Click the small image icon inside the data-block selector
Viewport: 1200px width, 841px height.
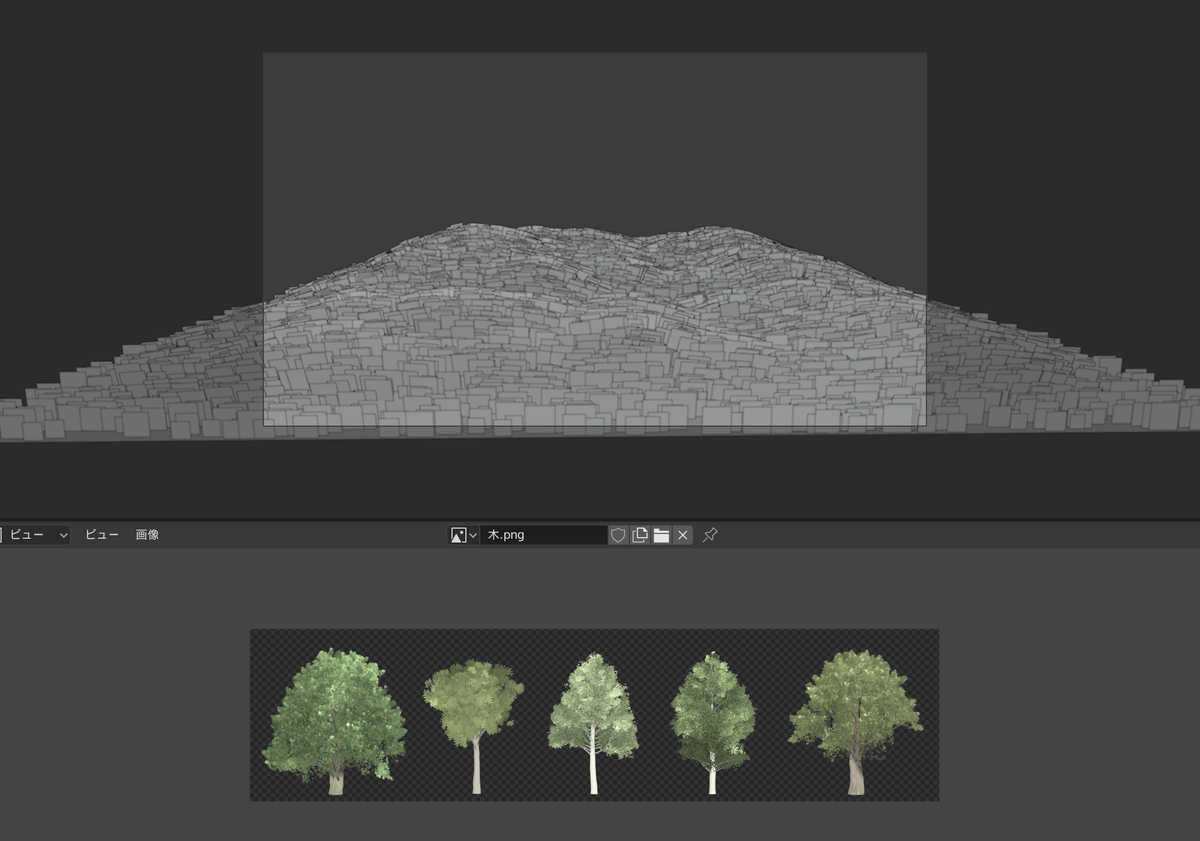458,535
